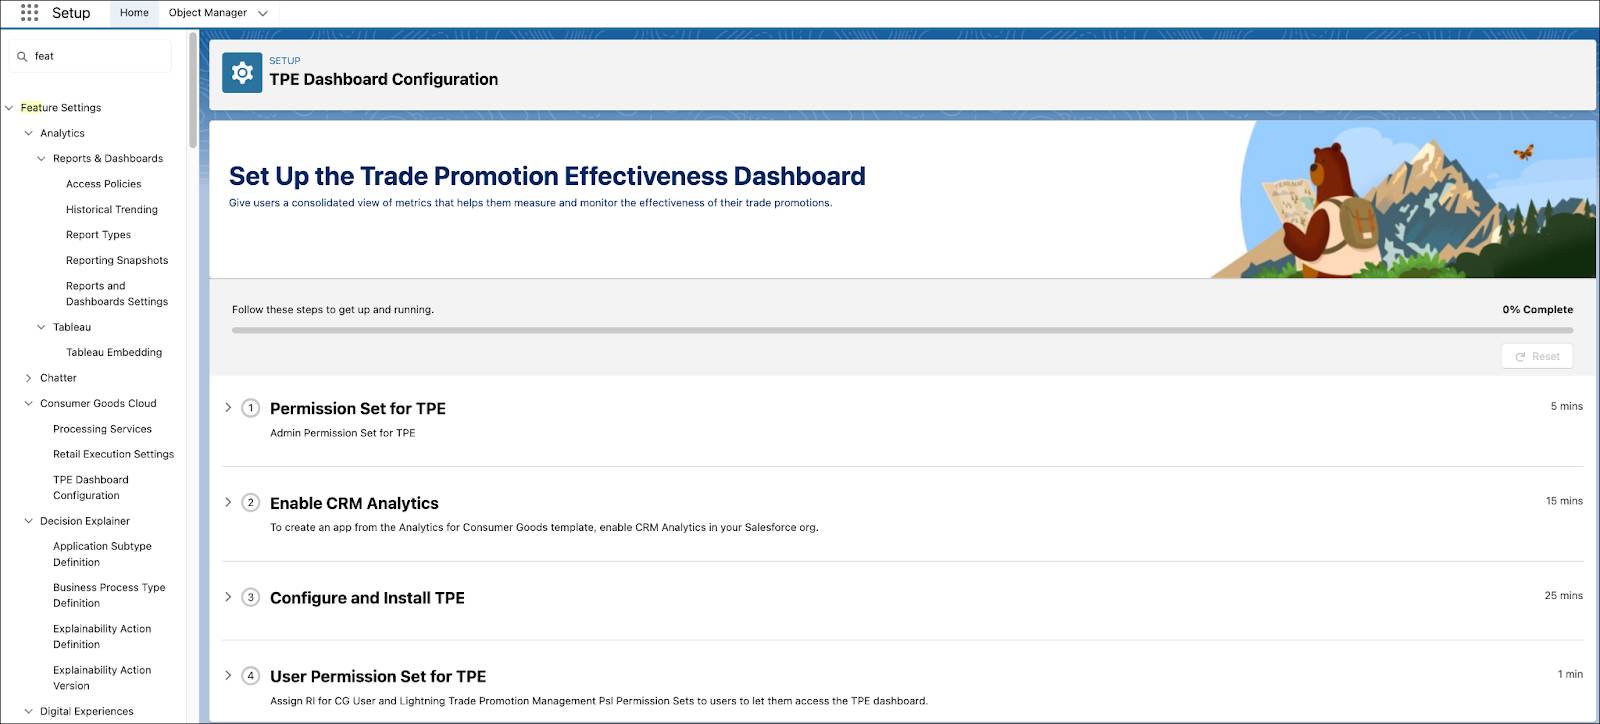Image resolution: width=1600 pixels, height=724 pixels.
Task: Open Tableau Embedding in the sidebar
Action: pyautogui.click(x=114, y=353)
